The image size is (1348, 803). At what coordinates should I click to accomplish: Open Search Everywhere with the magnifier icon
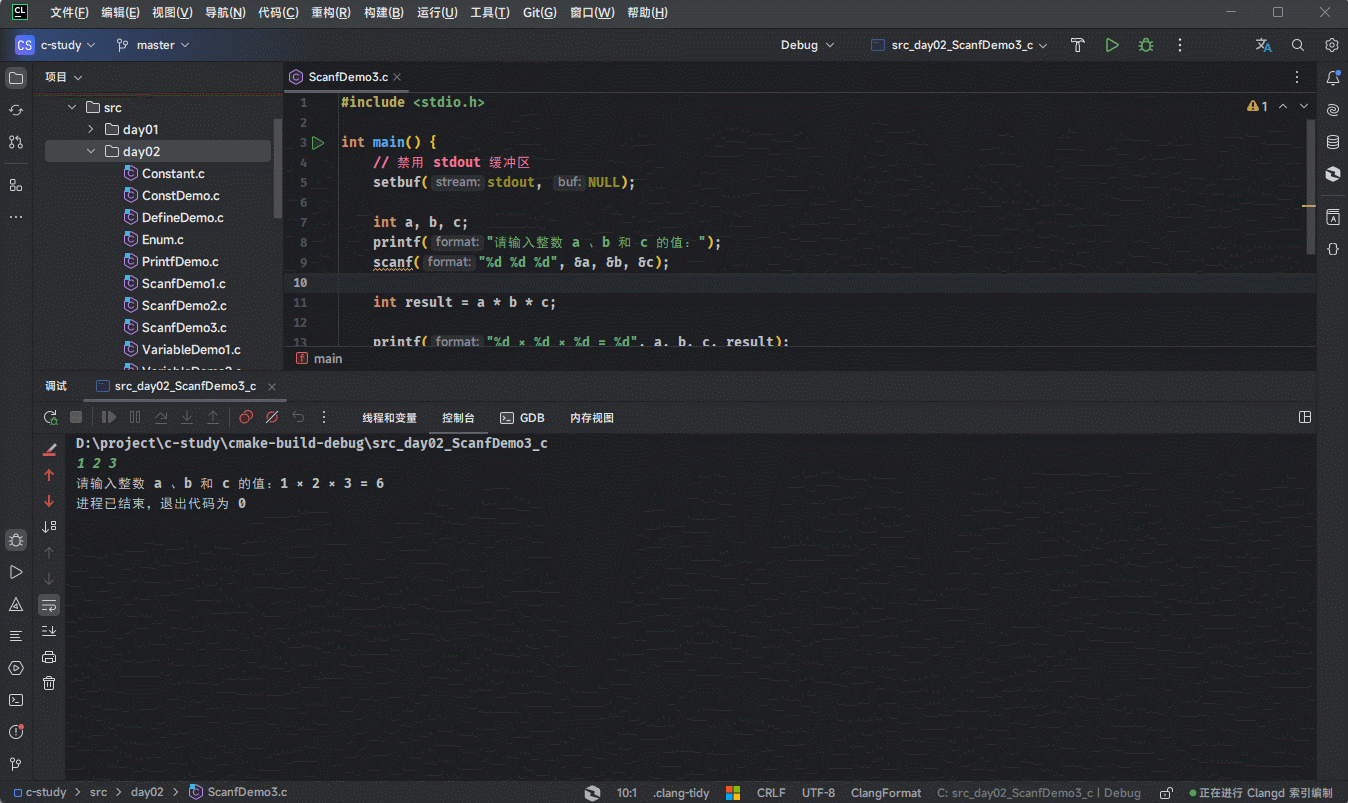click(1297, 45)
